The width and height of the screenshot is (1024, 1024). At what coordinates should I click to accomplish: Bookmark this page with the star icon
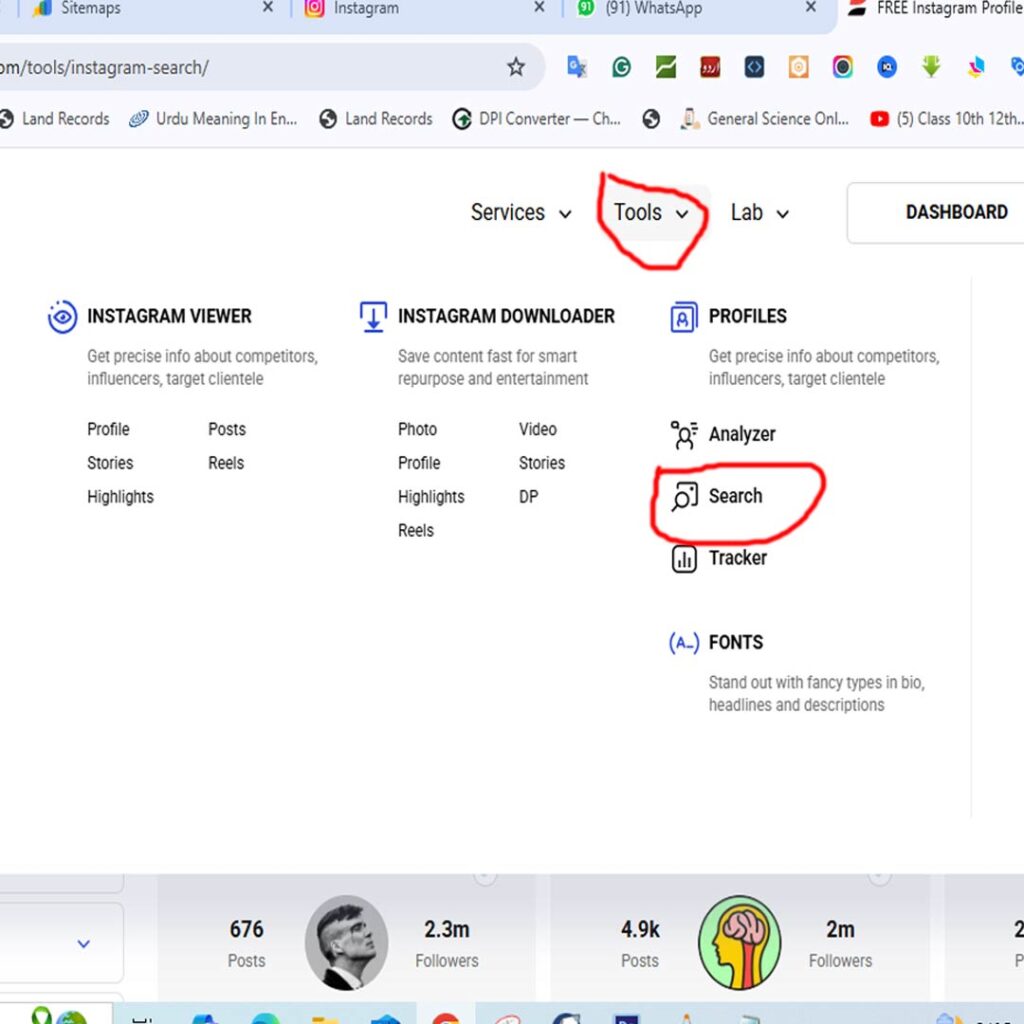point(516,67)
